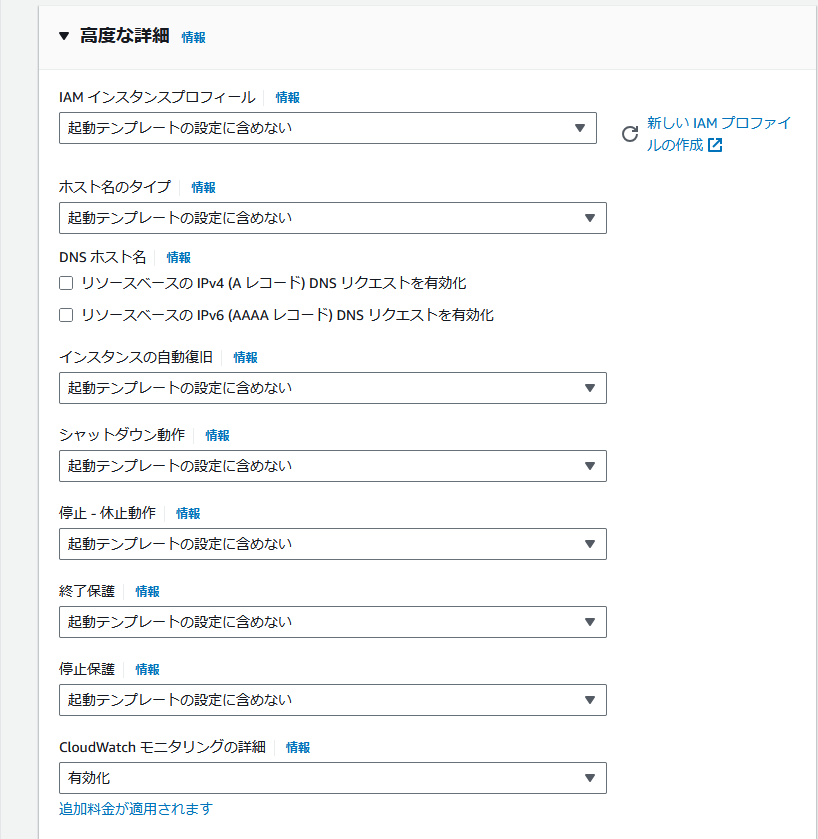
Task: Open ホスト名のタイプ dropdown
Action: tap(333, 218)
